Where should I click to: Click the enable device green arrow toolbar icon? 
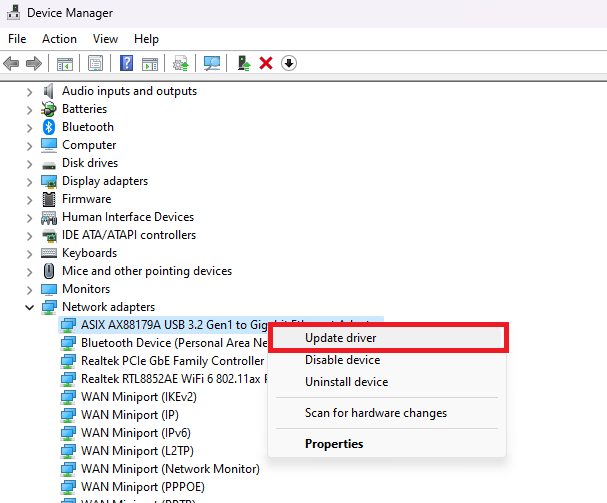(243, 63)
